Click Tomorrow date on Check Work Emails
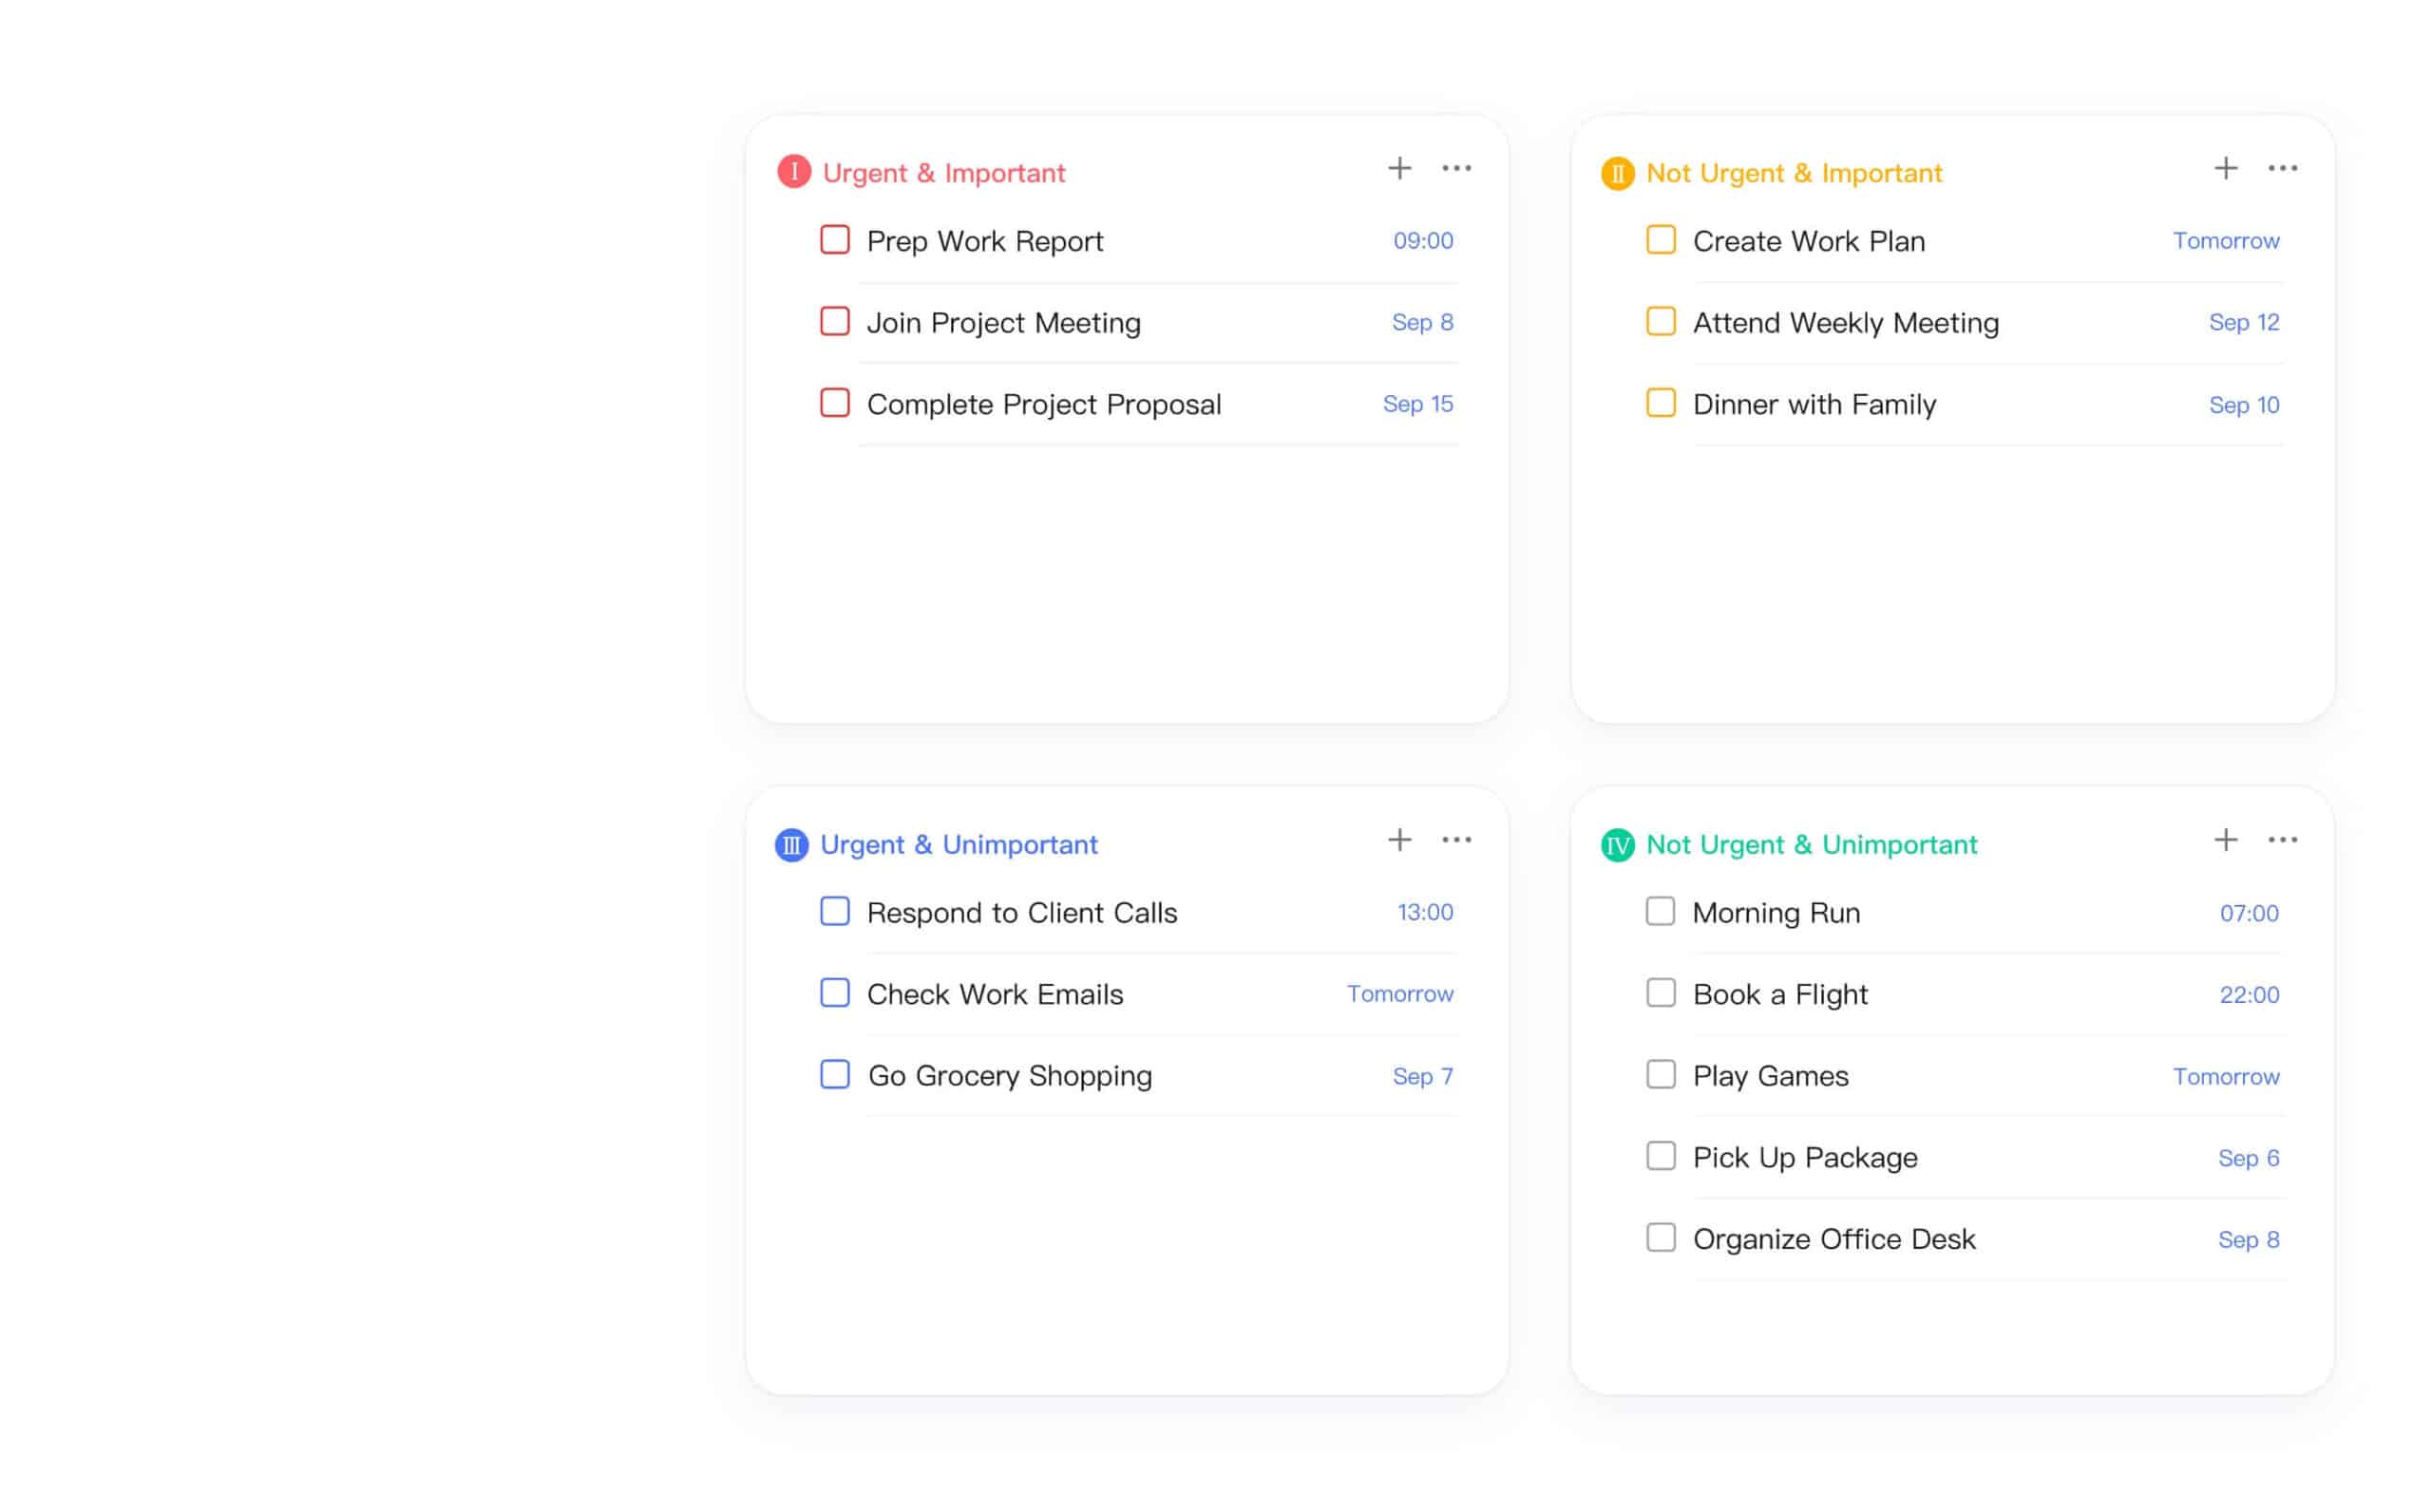This screenshot has width=2432, height=1512. [1400, 994]
